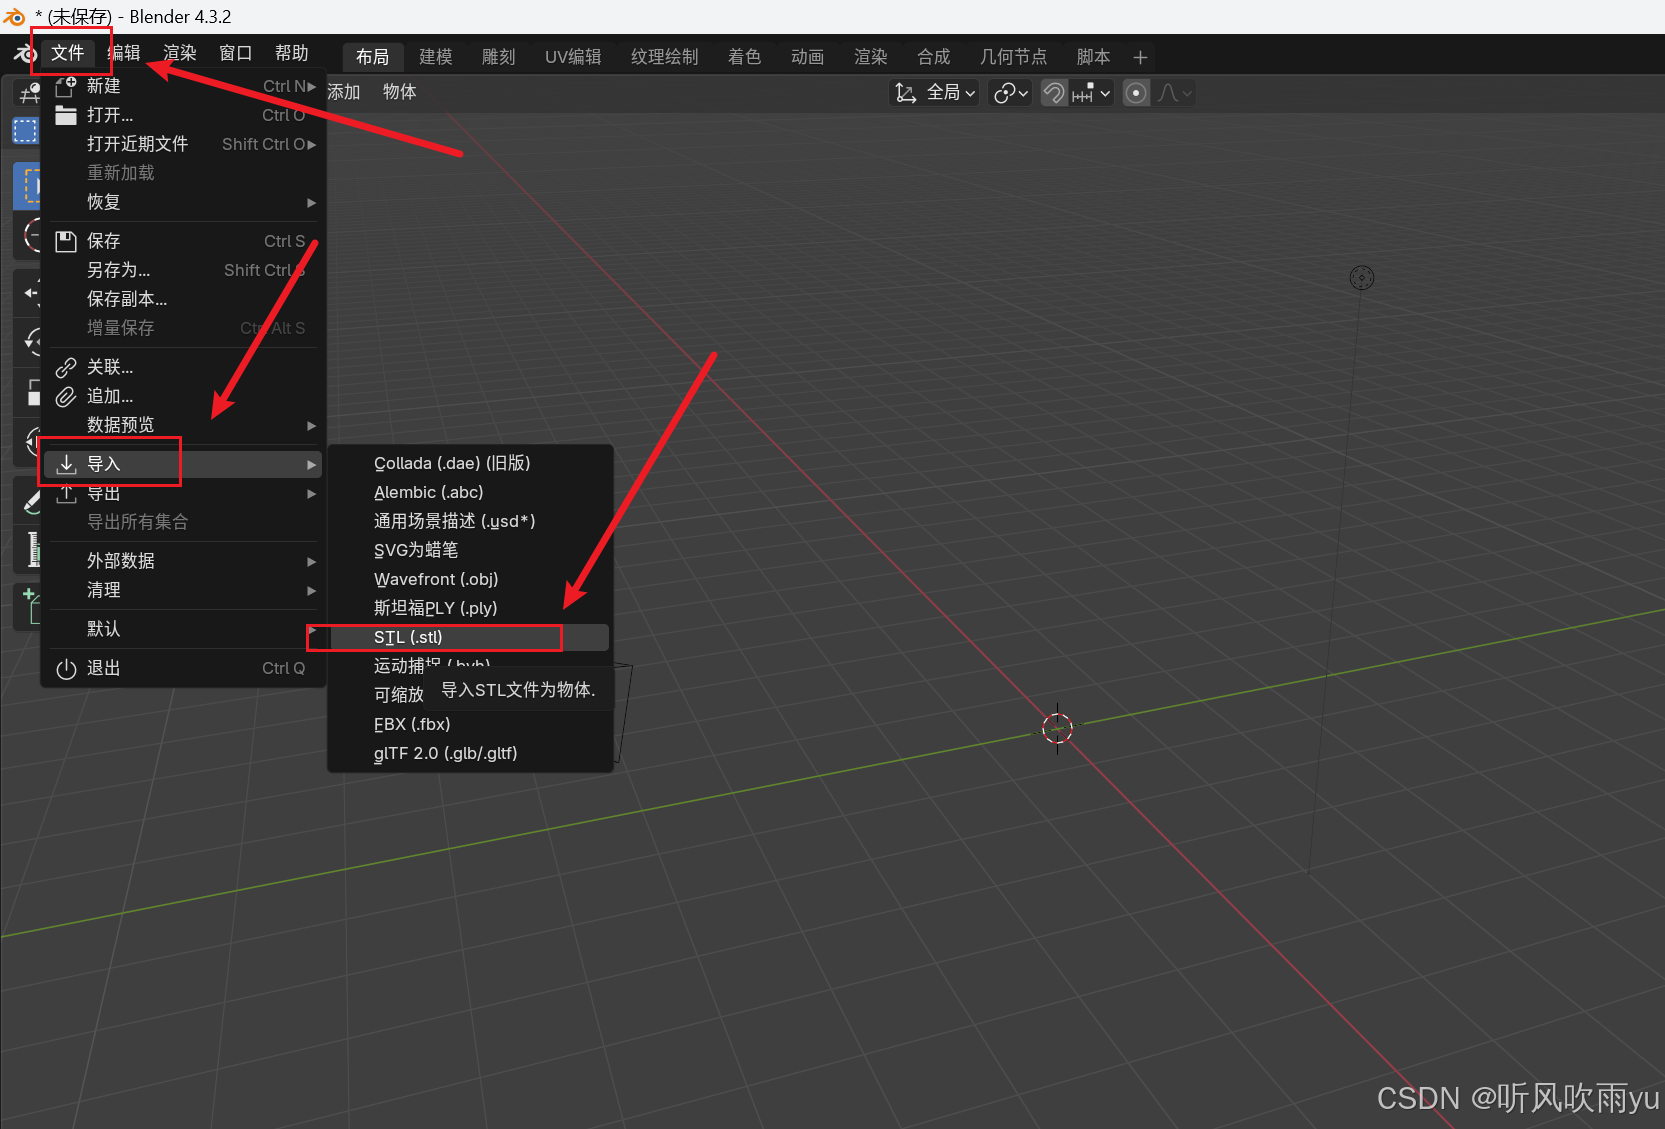This screenshot has height=1129, width=1665.
Task: Import Wavefront (.obj) file
Action: 470,579
